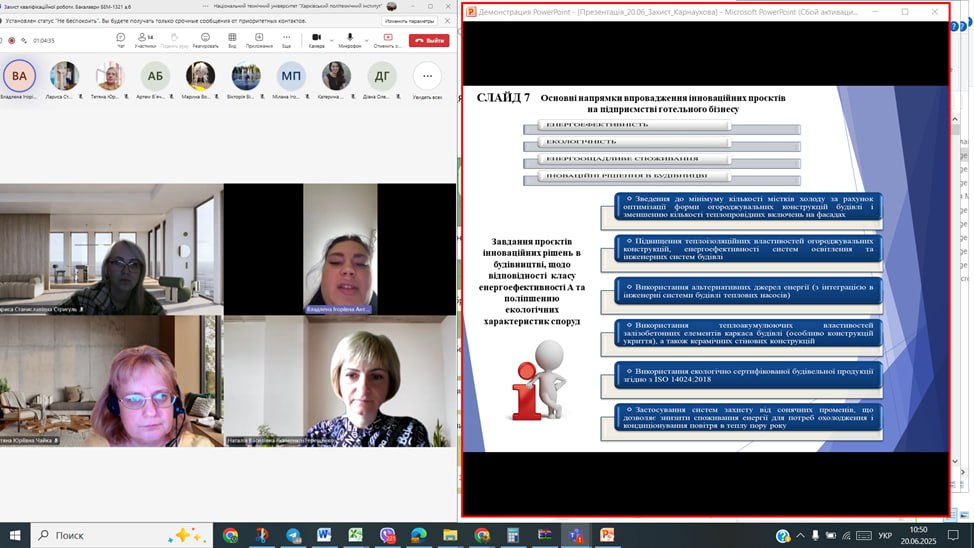Screen dimensions: 974x548
Task: Click the Изменить параметры button
Action: (409, 20)
